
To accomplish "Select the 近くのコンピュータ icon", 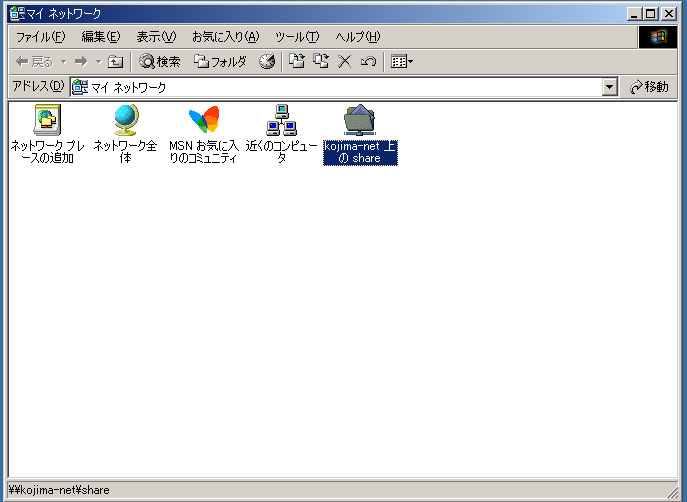I will pyautogui.click(x=282, y=120).
